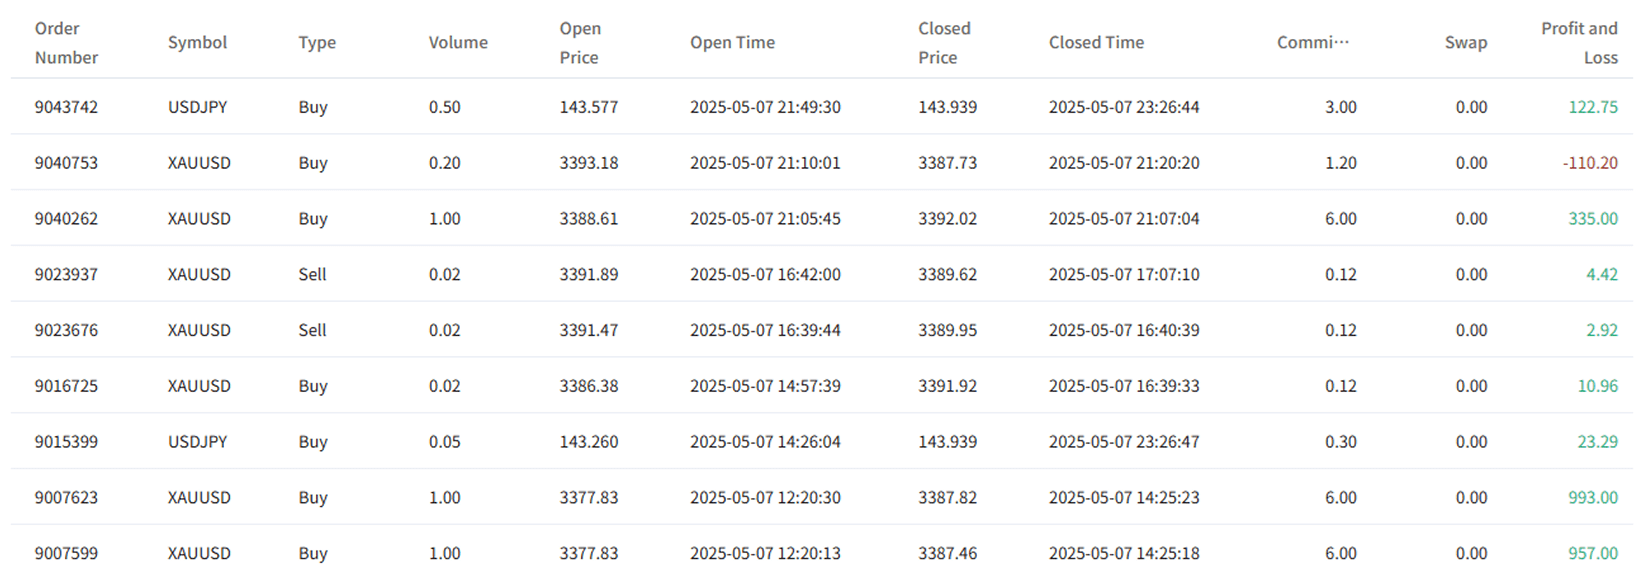Click closed time 2025-05-07 23:26:44
The height and width of the screenshot is (582, 1644).
click(1124, 107)
